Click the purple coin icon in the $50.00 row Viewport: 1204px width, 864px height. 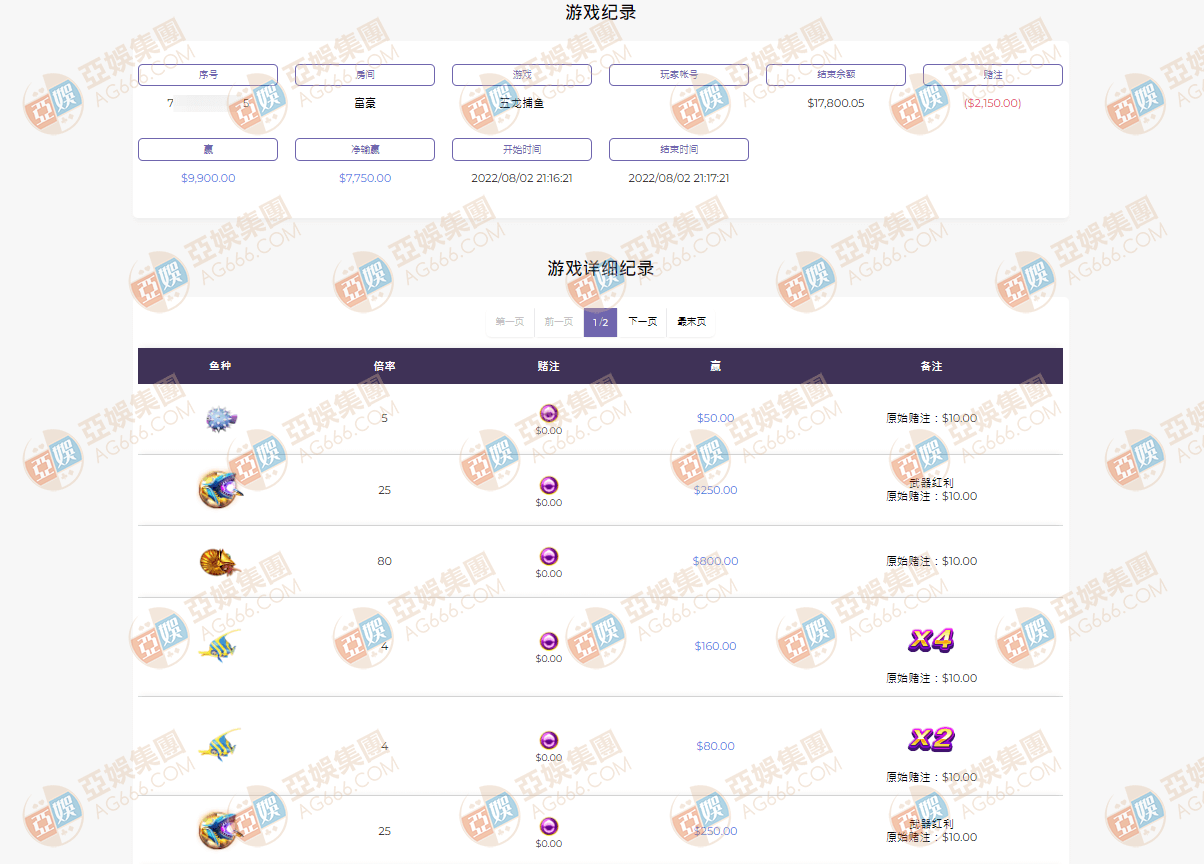(548, 413)
